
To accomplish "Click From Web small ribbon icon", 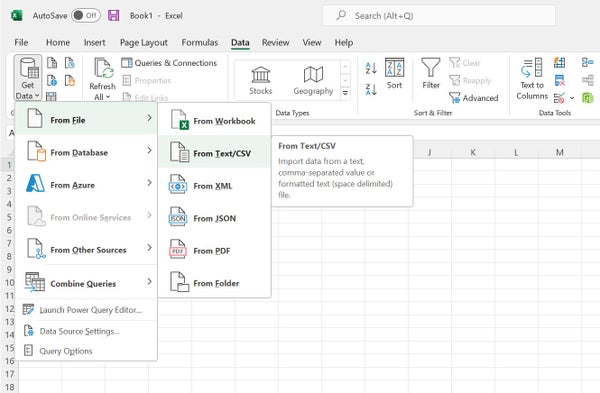I will [x=52, y=80].
